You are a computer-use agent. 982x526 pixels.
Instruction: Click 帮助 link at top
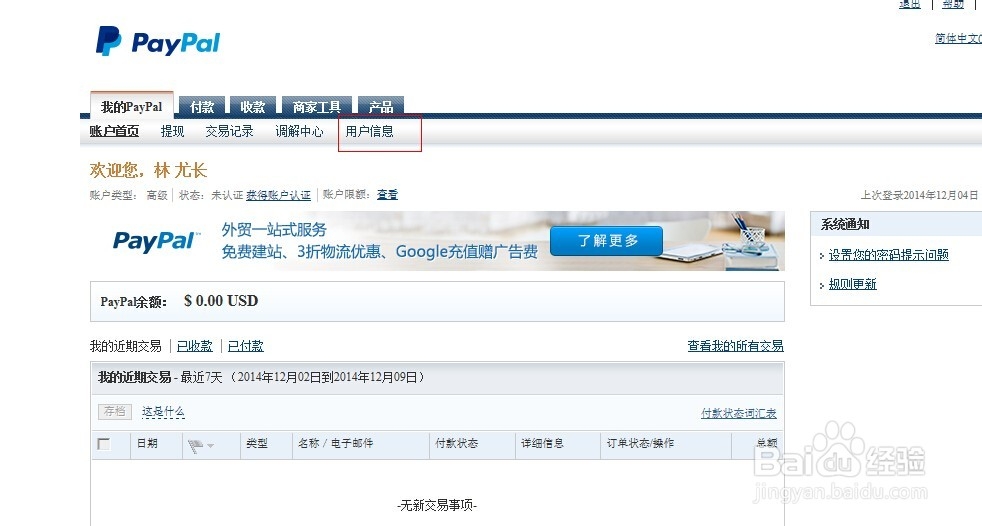pos(953,4)
